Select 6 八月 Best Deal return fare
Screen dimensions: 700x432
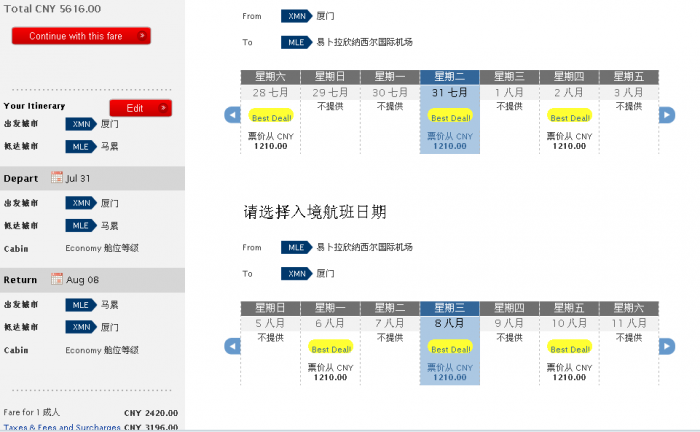click(x=330, y=349)
